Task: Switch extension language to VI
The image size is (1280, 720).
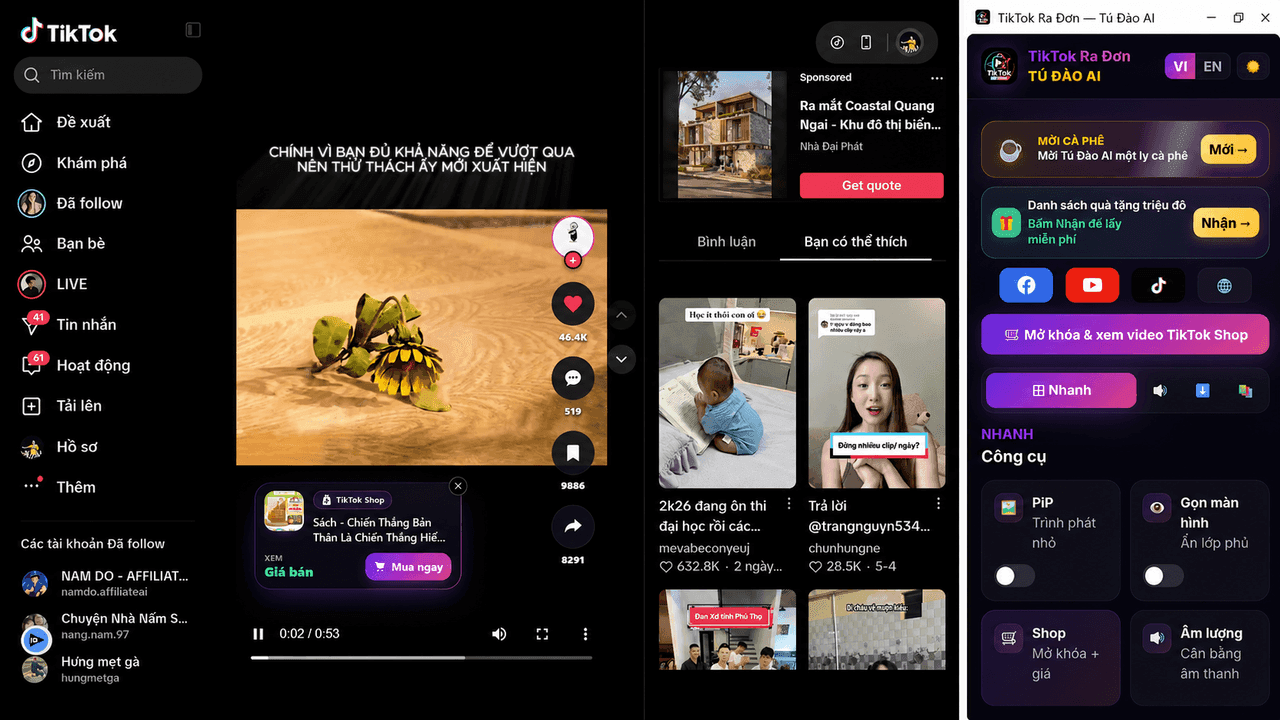Action: (1181, 67)
